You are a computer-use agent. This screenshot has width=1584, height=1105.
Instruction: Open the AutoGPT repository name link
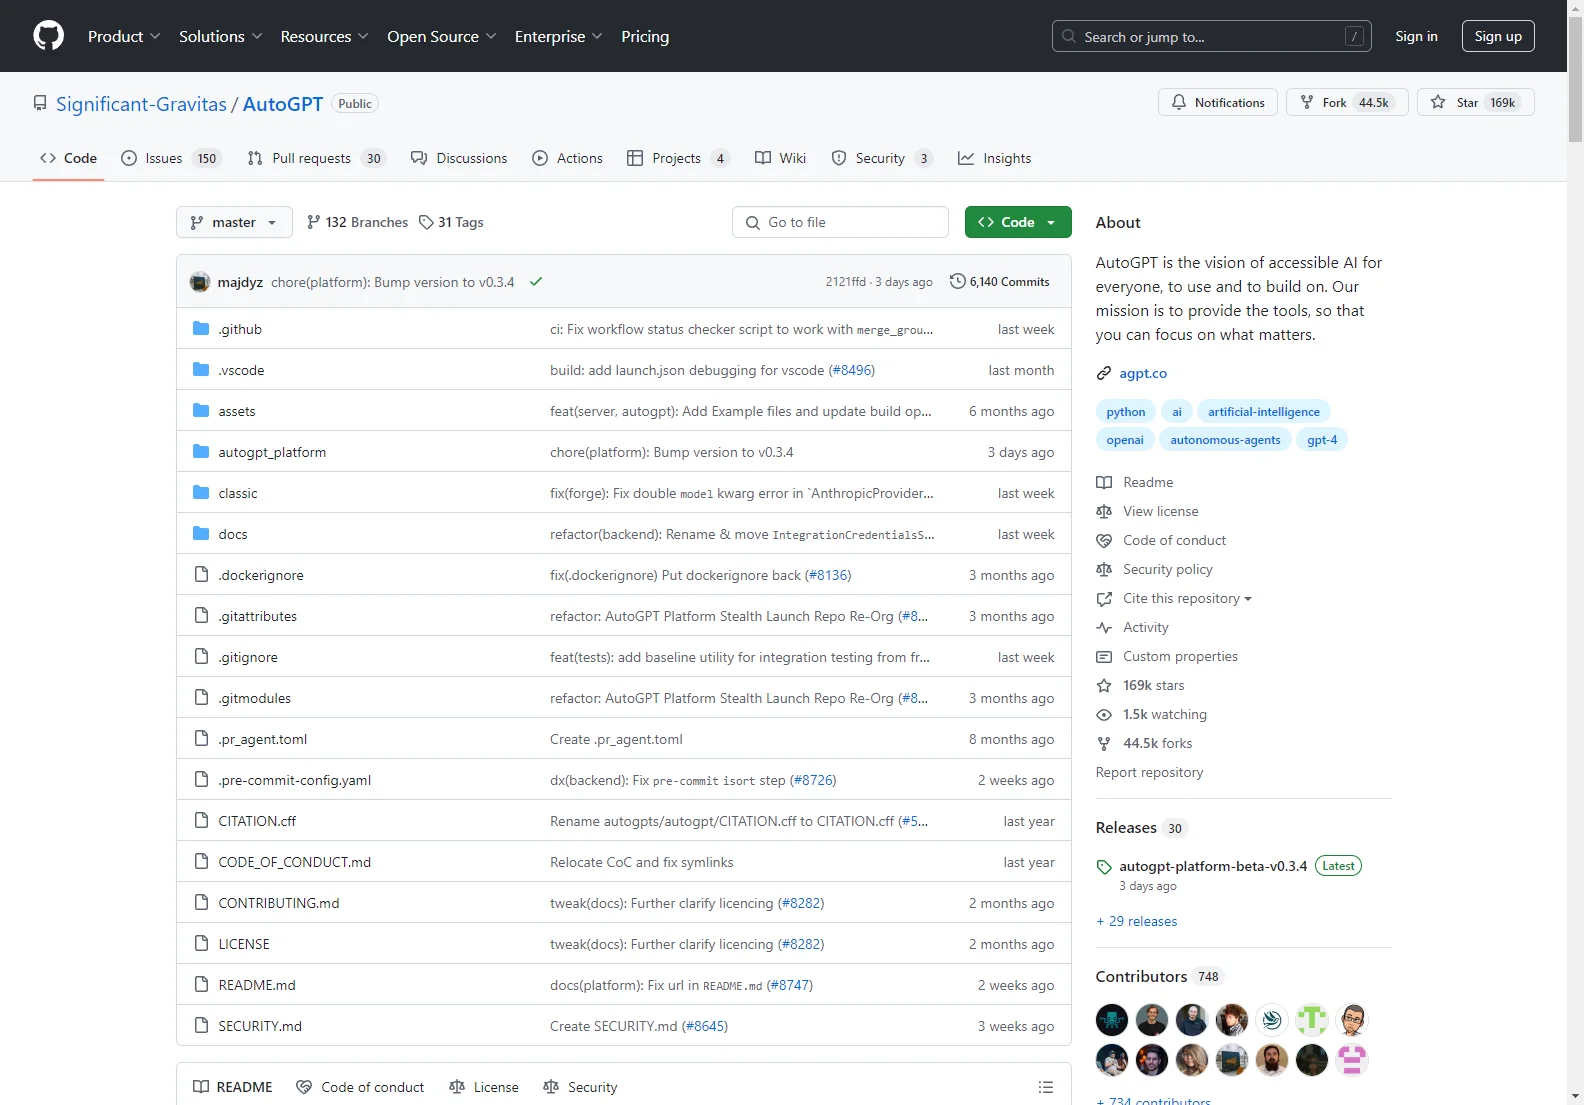tap(283, 104)
